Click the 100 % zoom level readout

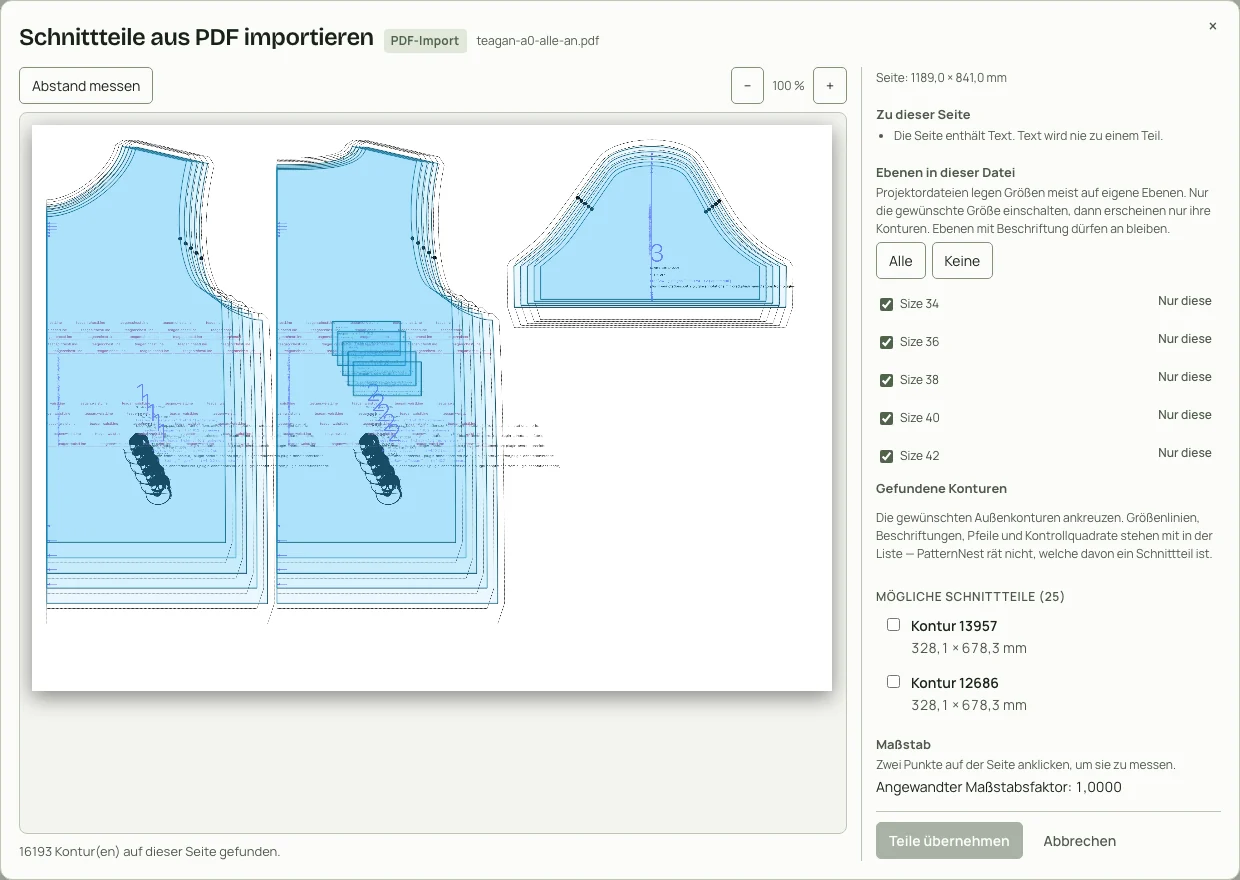pyautogui.click(x=788, y=86)
